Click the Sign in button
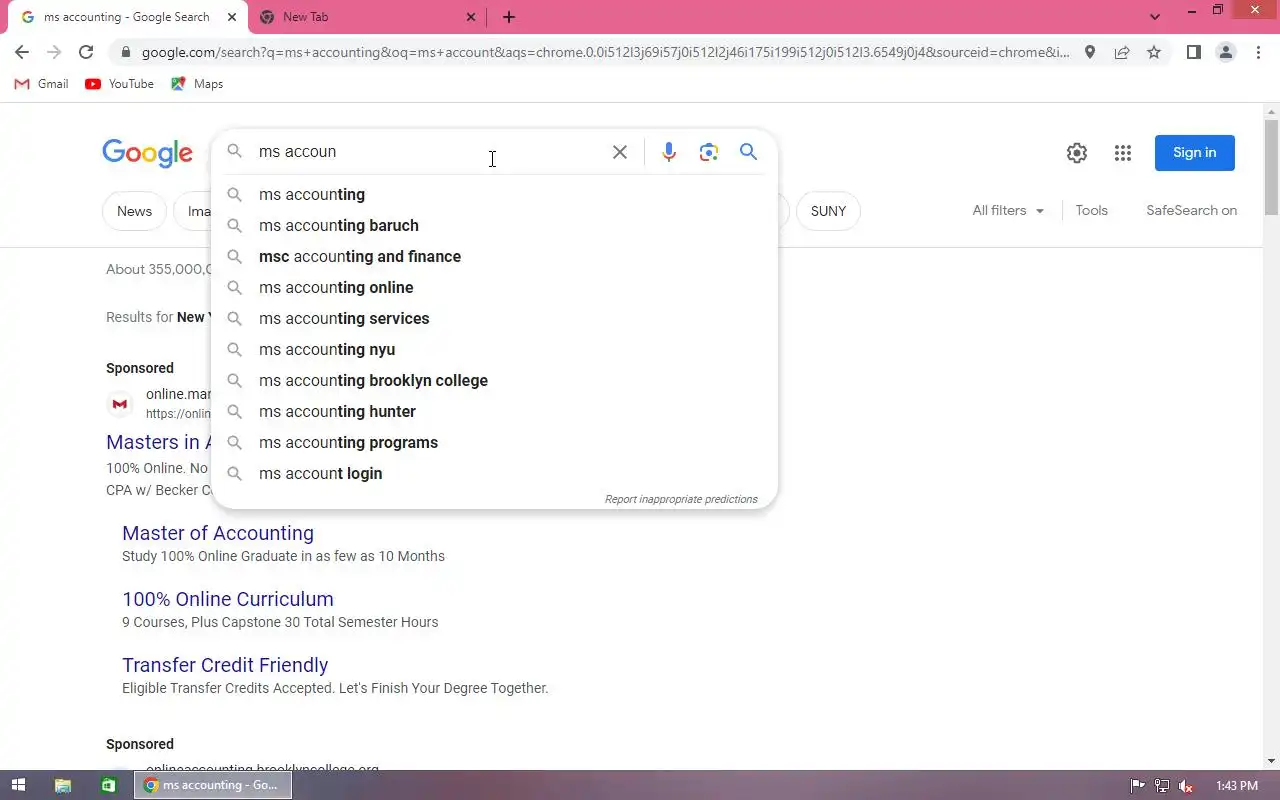Viewport: 1280px width, 800px height. point(1195,153)
